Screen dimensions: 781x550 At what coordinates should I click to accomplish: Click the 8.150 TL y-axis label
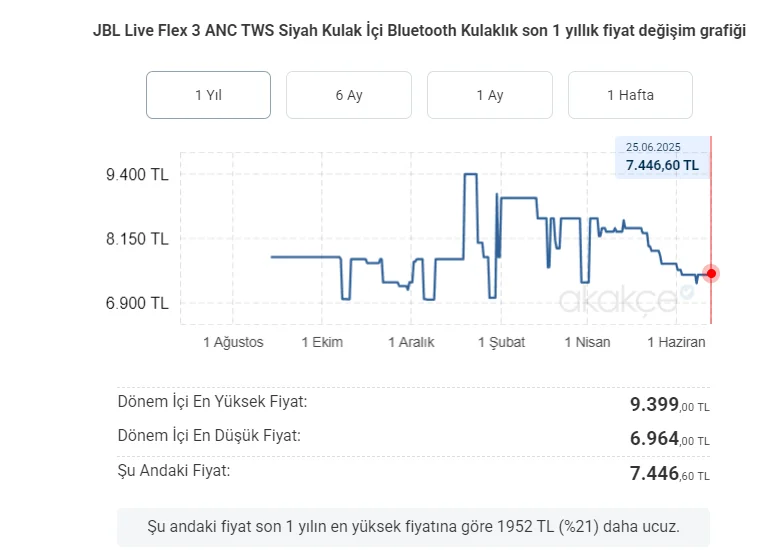click(x=137, y=239)
